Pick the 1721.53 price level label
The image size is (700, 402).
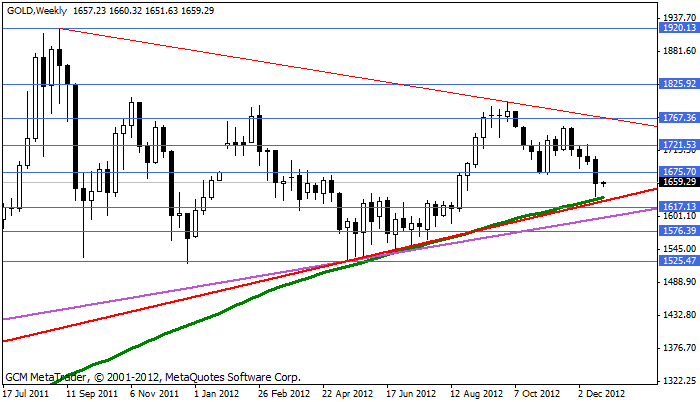click(678, 146)
